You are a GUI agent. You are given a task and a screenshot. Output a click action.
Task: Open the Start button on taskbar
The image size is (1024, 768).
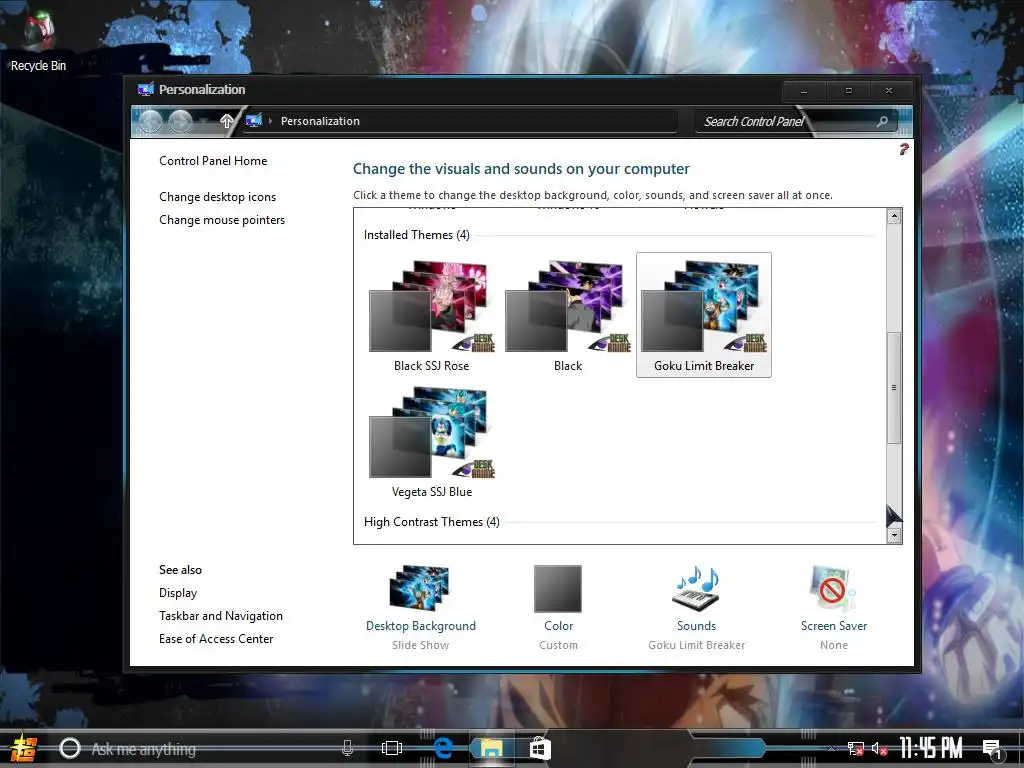(x=23, y=748)
